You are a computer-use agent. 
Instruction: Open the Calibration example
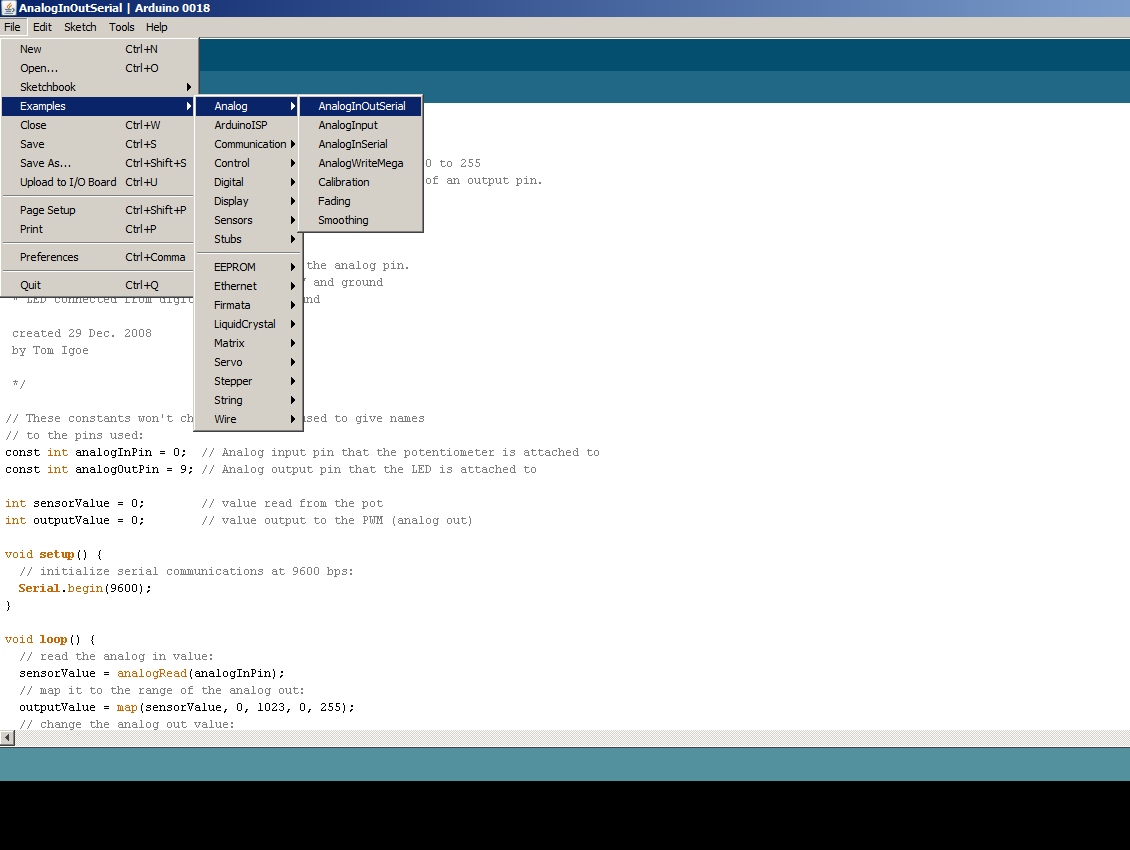pyautogui.click(x=344, y=182)
